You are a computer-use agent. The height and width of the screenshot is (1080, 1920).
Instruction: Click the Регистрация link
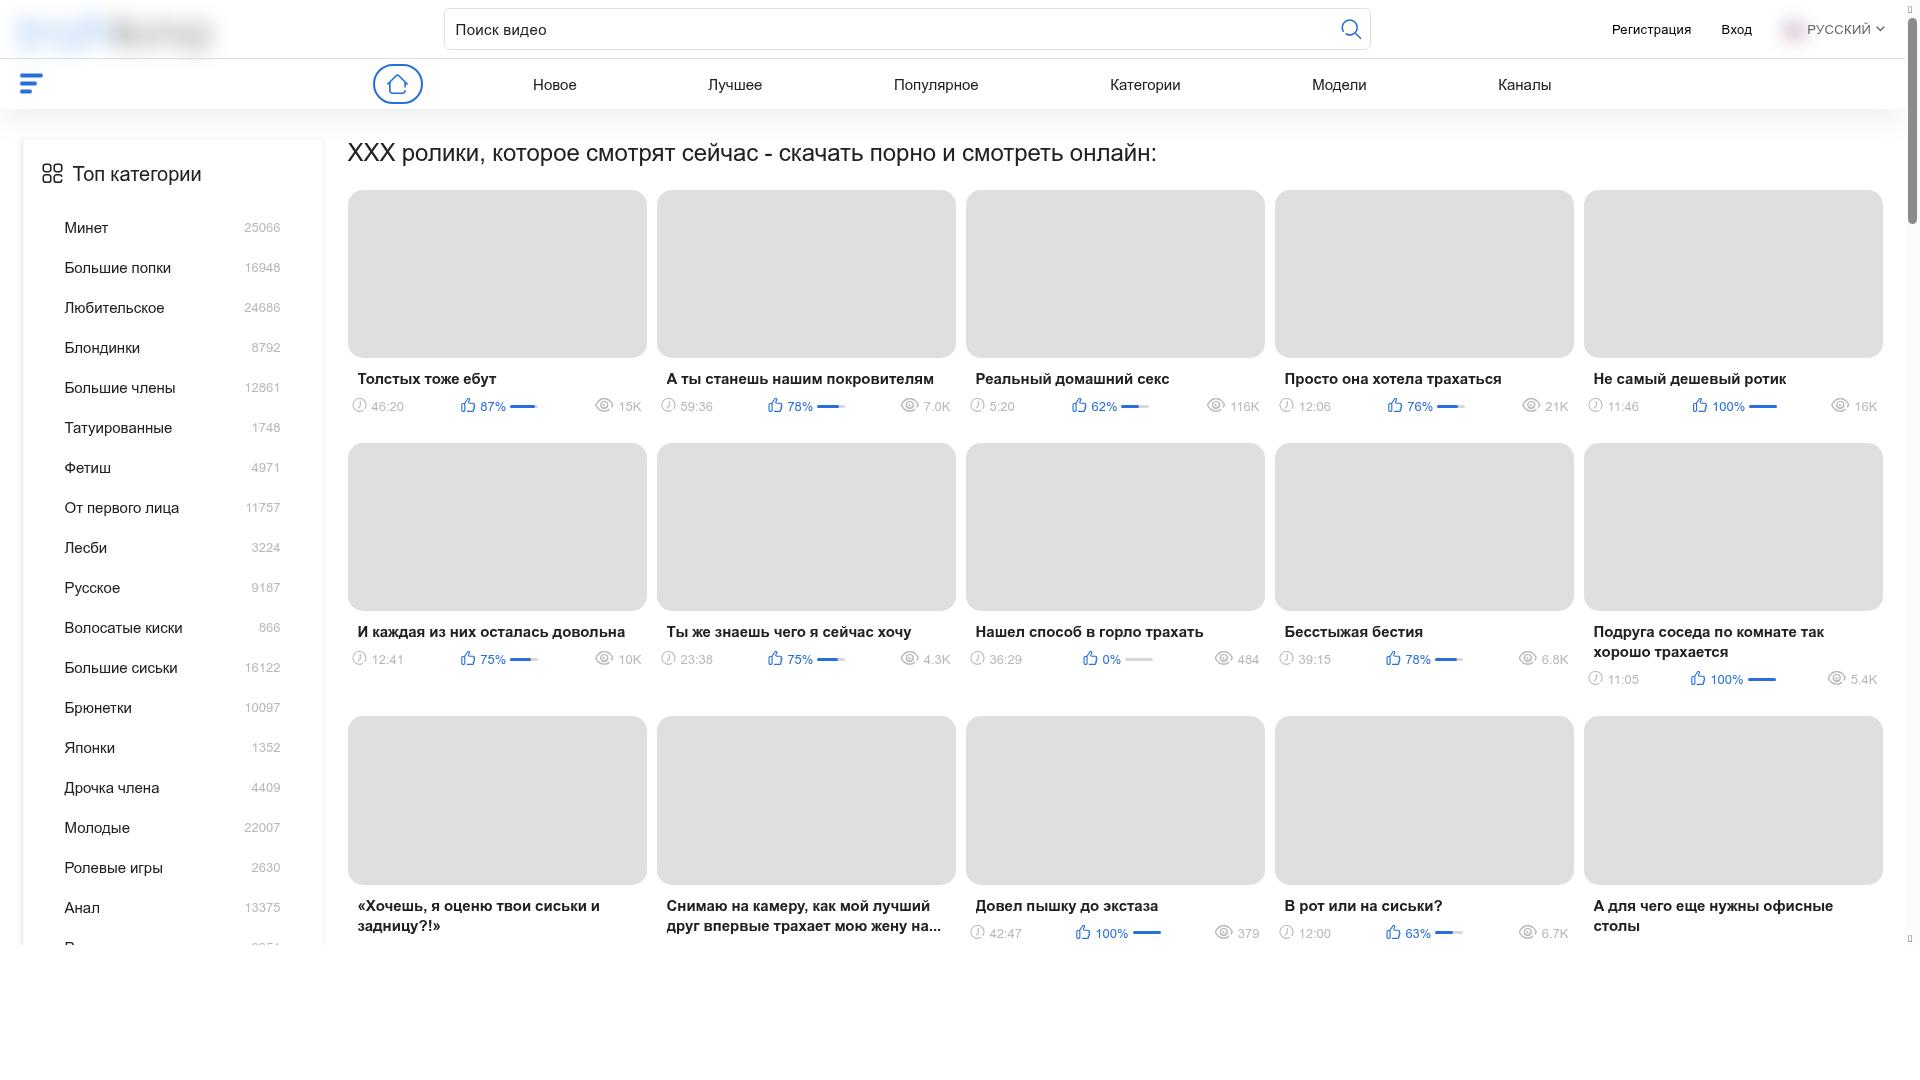tap(1651, 29)
